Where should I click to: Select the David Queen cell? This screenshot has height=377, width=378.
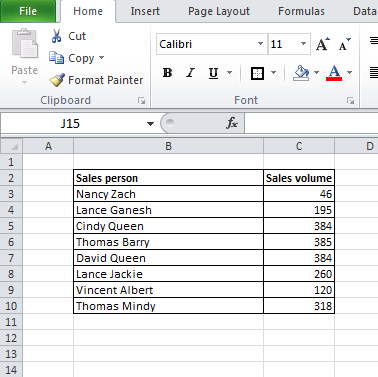click(x=168, y=258)
